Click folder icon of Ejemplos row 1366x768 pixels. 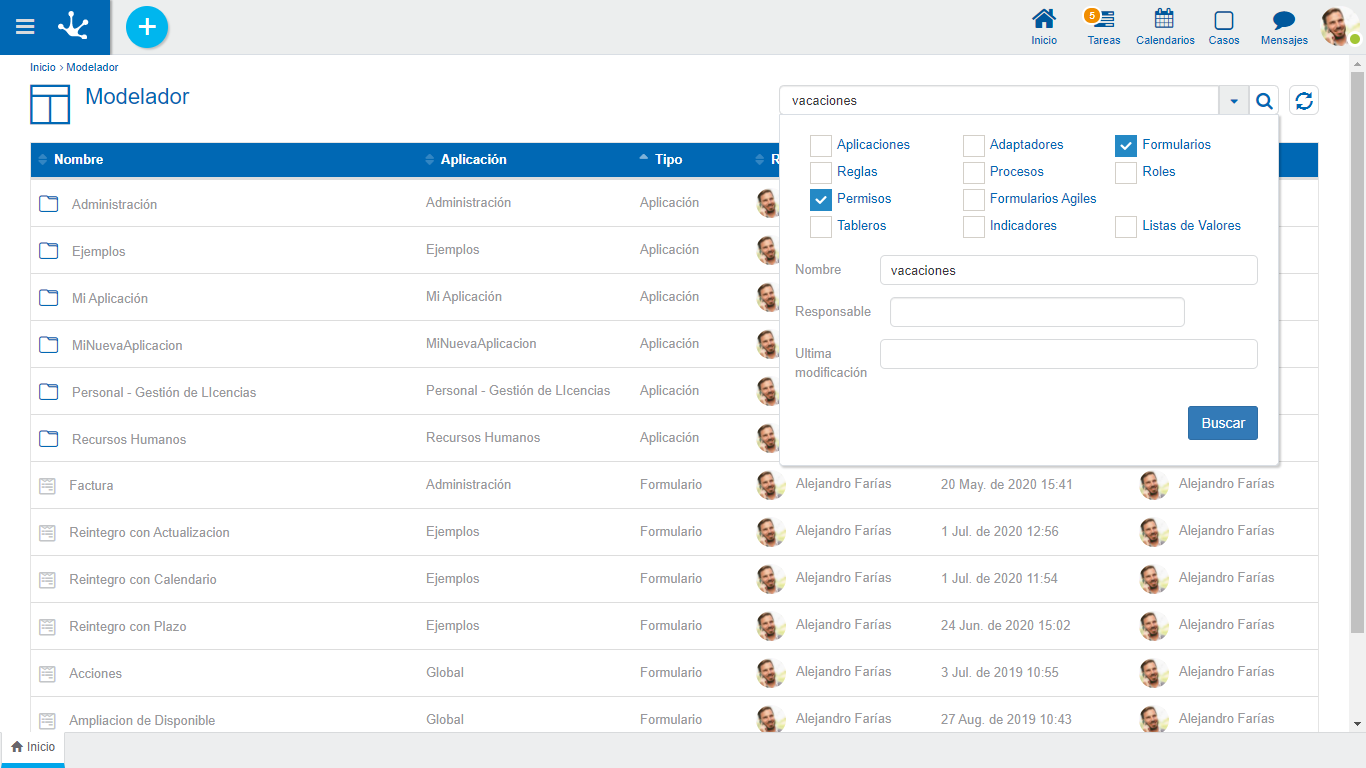coord(49,251)
